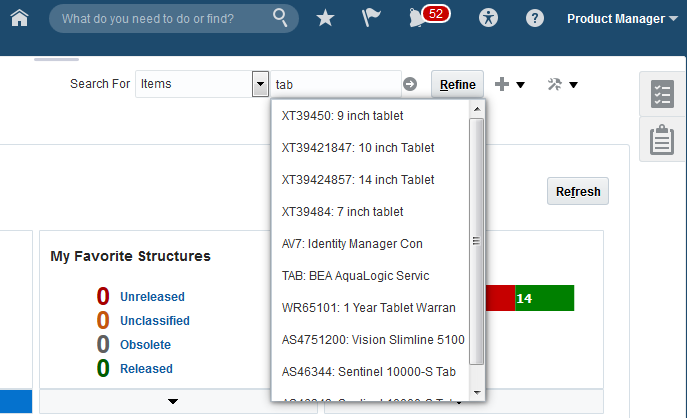Expand the Create plus menu arrow
The height and width of the screenshot is (418, 687).
[521, 85]
